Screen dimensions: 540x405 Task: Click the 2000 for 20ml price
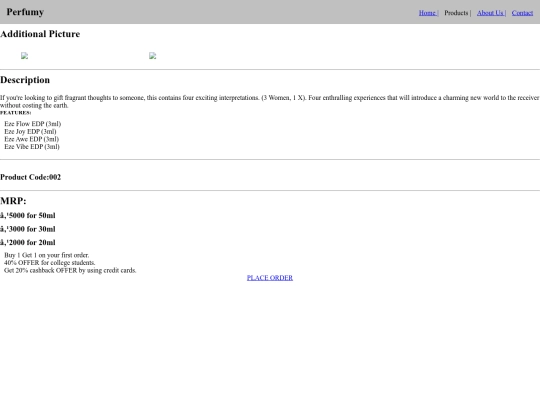(28, 242)
